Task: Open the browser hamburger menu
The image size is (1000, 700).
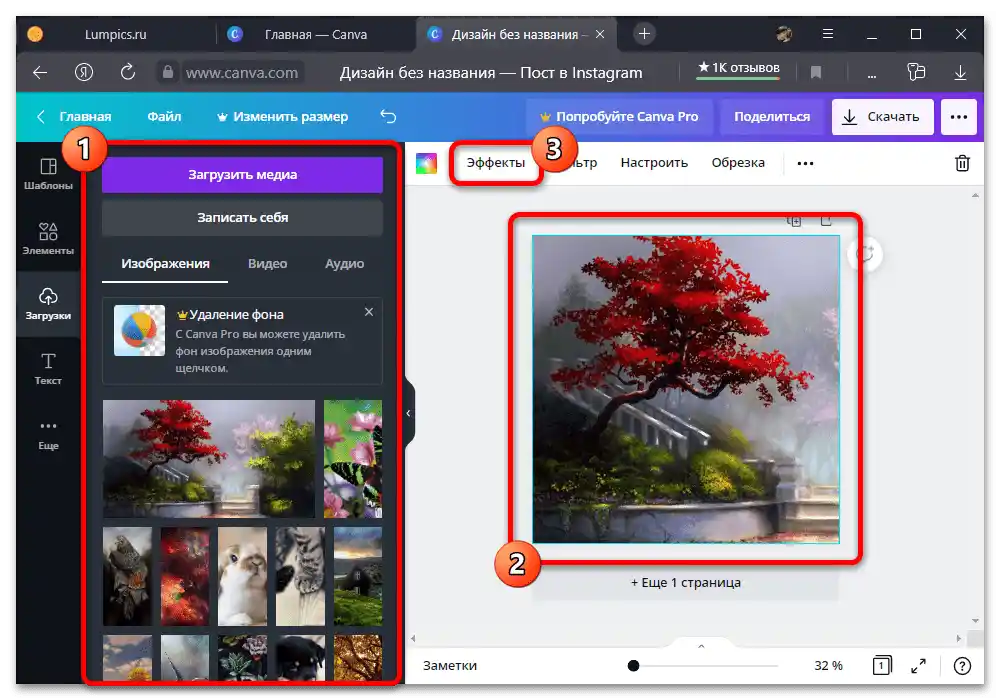Action: [828, 34]
